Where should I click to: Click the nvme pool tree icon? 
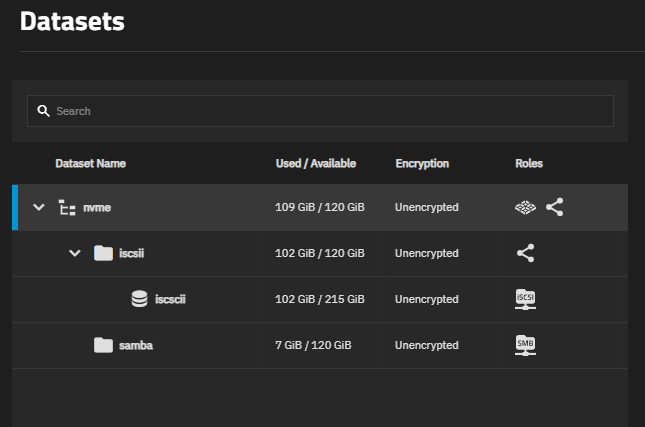[x=67, y=207]
